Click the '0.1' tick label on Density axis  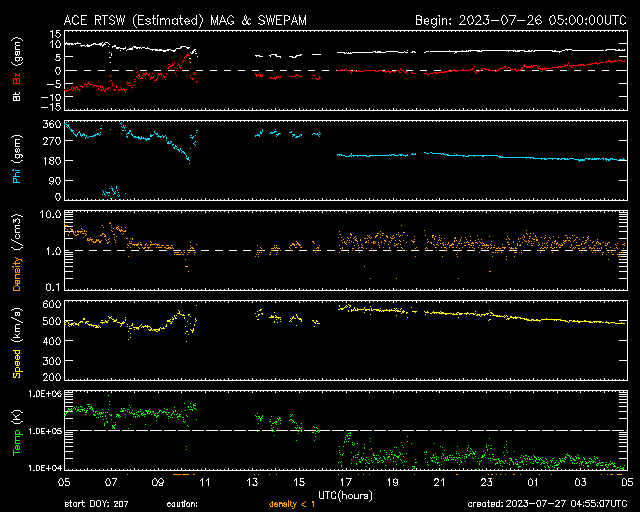coord(53,287)
